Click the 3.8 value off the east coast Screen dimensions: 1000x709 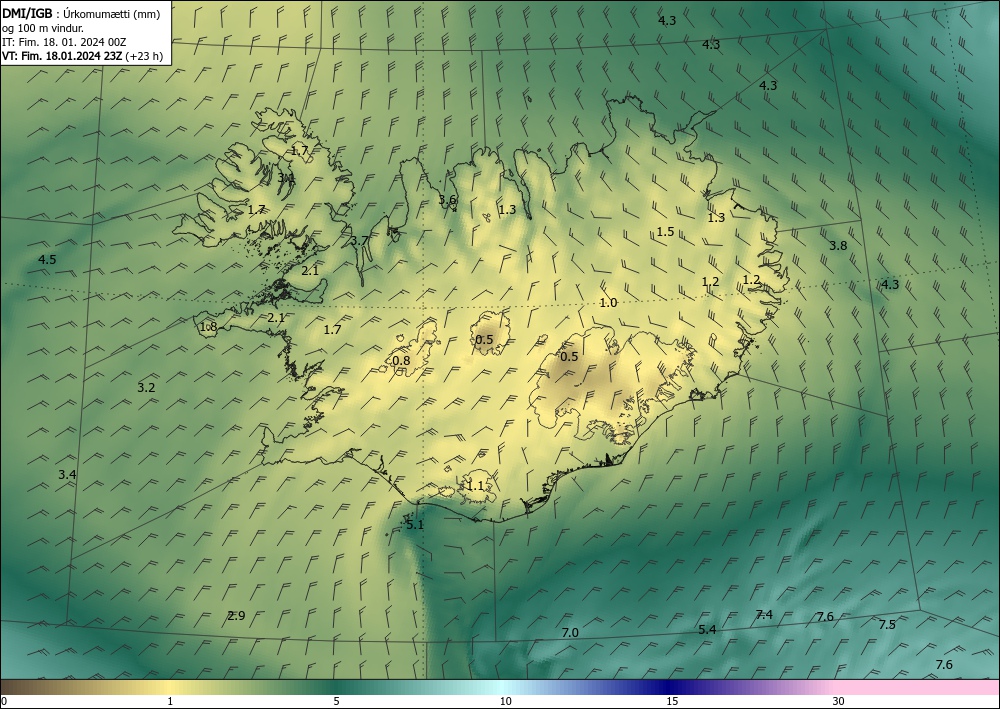(838, 245)
